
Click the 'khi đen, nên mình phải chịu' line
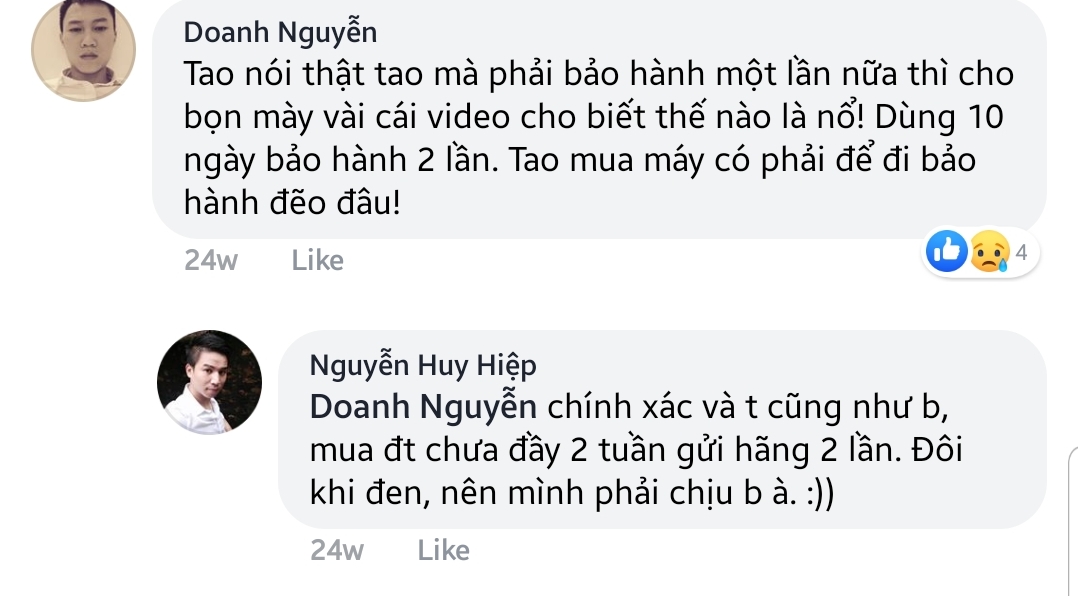572,494
